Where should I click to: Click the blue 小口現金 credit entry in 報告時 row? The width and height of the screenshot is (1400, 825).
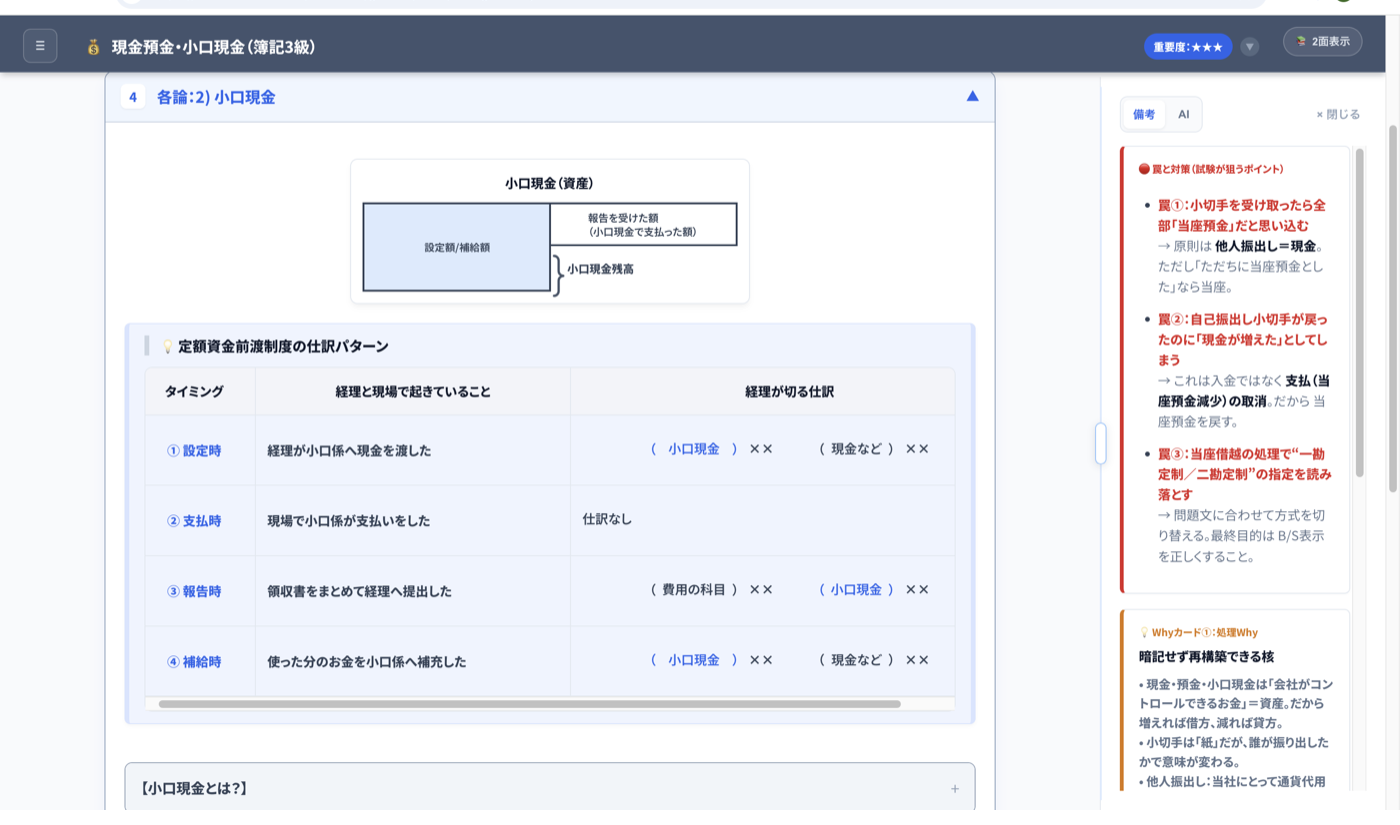857,590
